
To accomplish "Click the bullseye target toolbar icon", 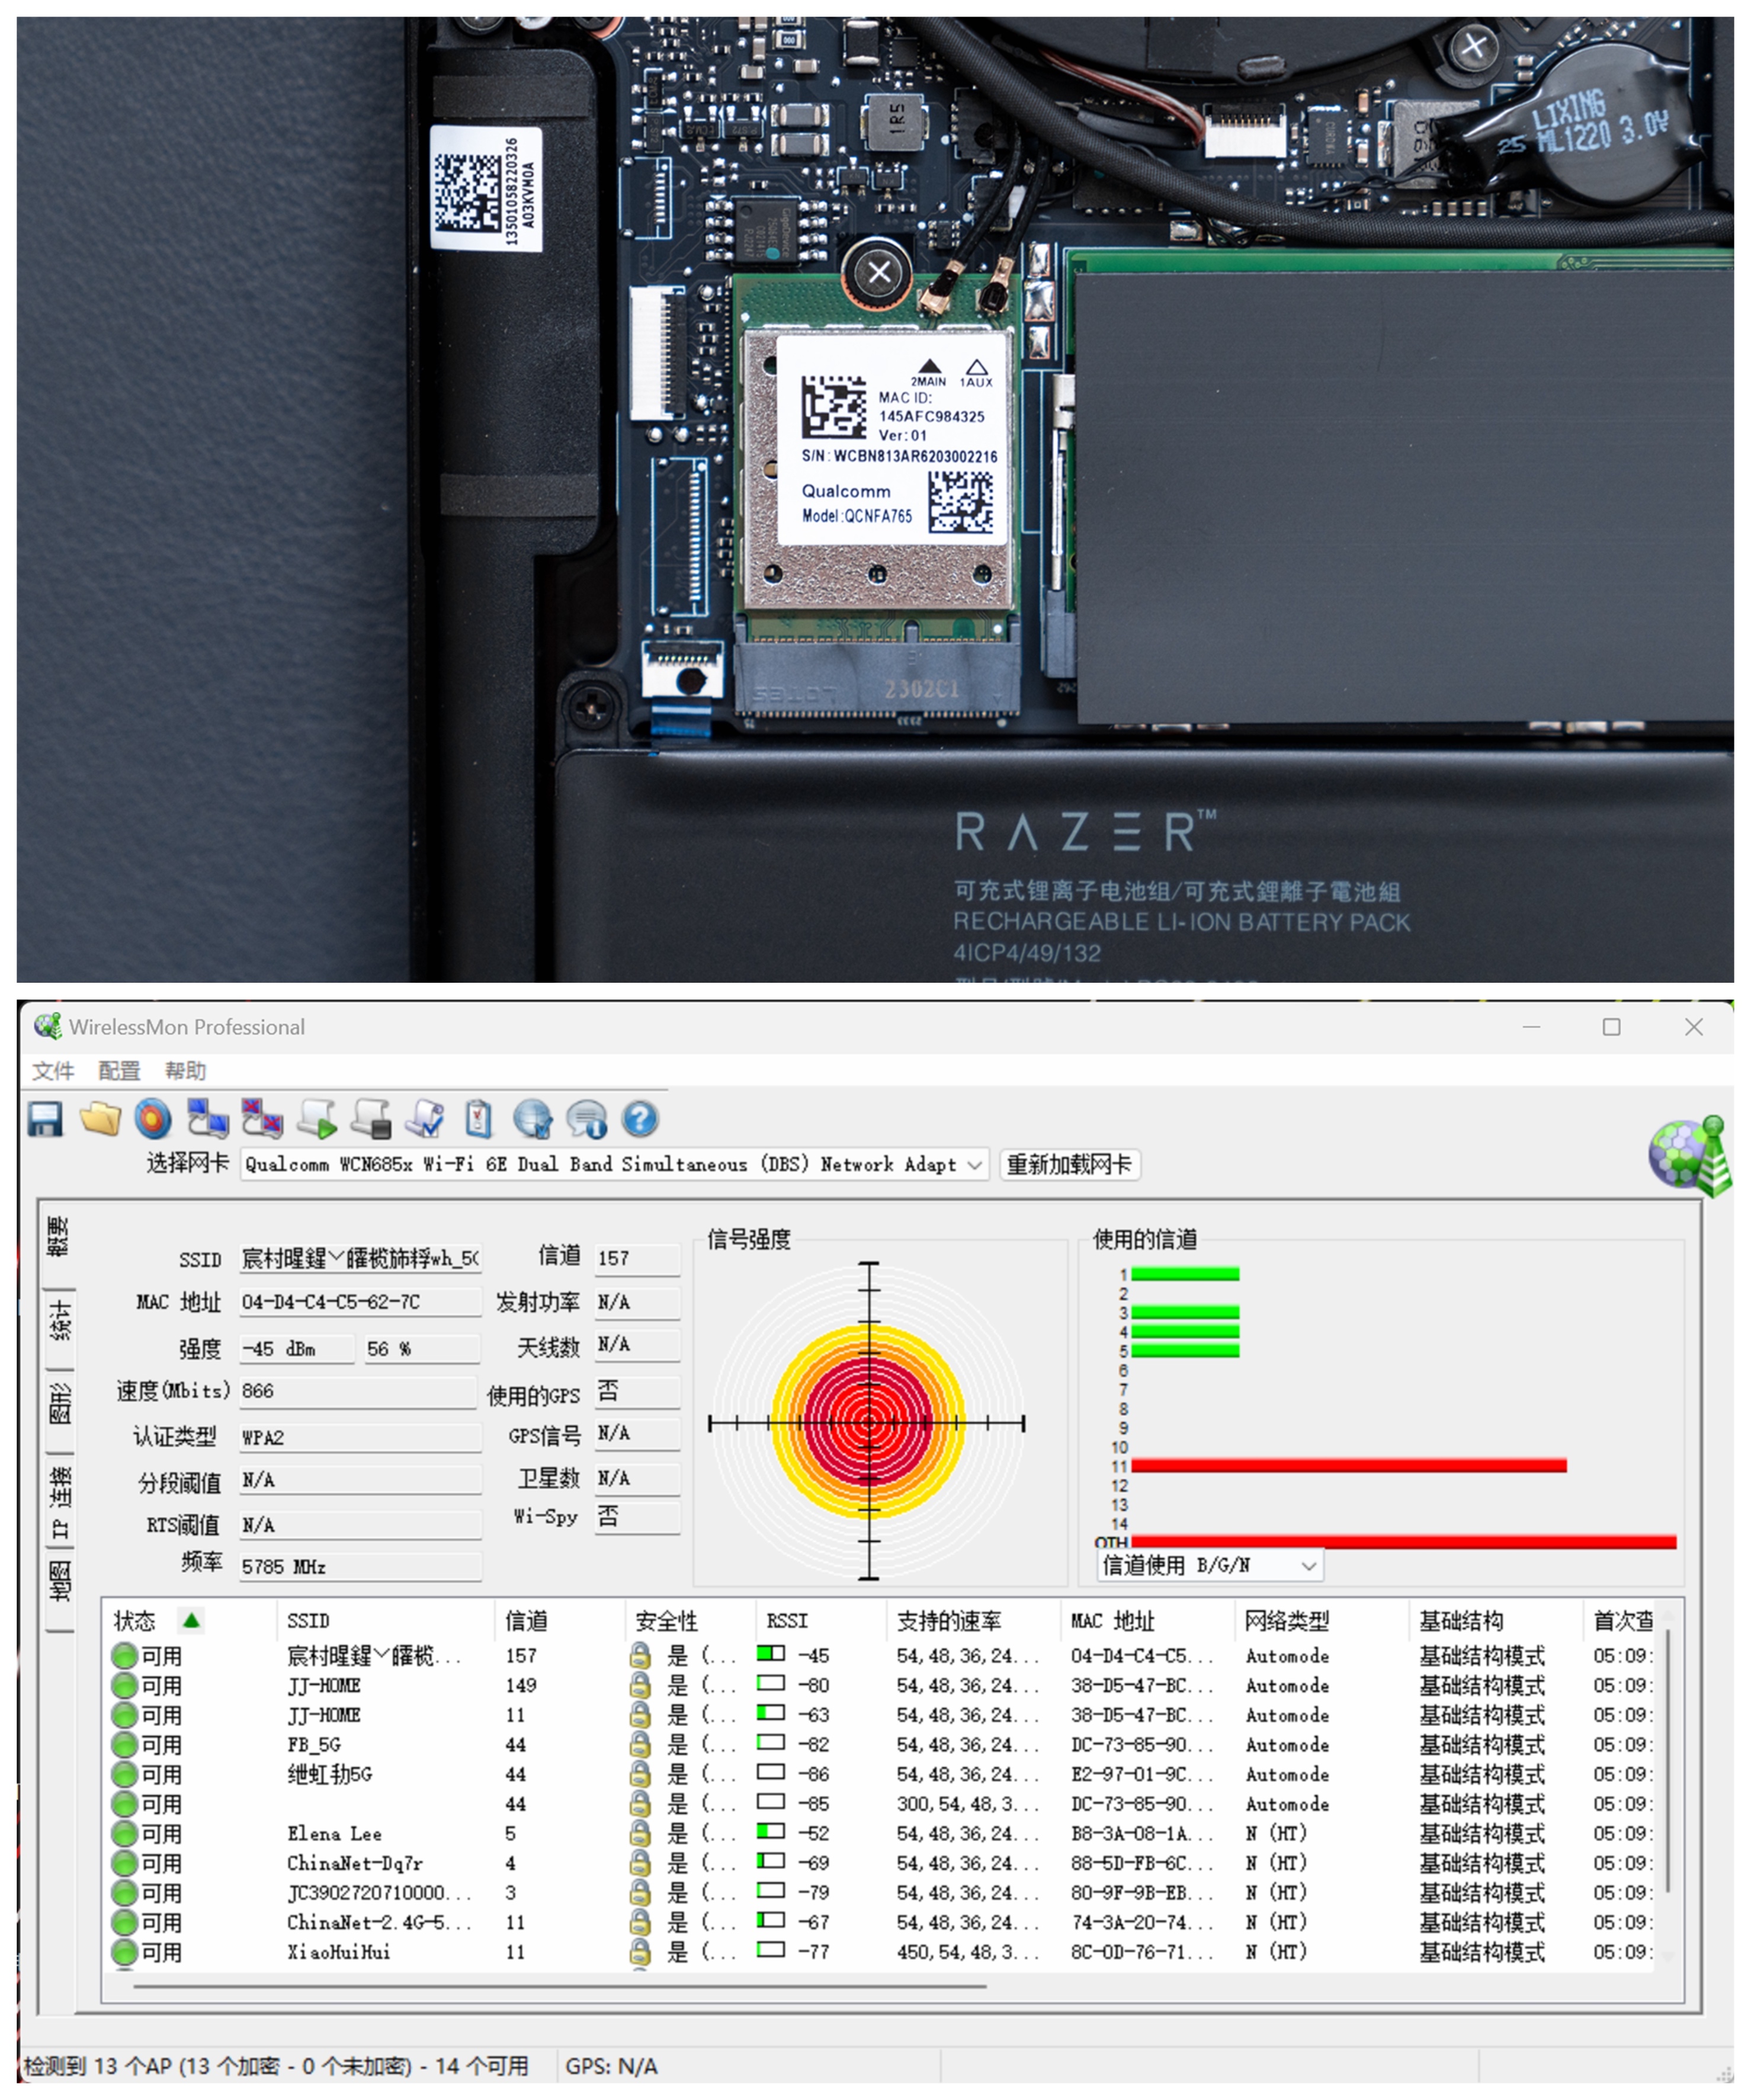I will [153, 1120].
